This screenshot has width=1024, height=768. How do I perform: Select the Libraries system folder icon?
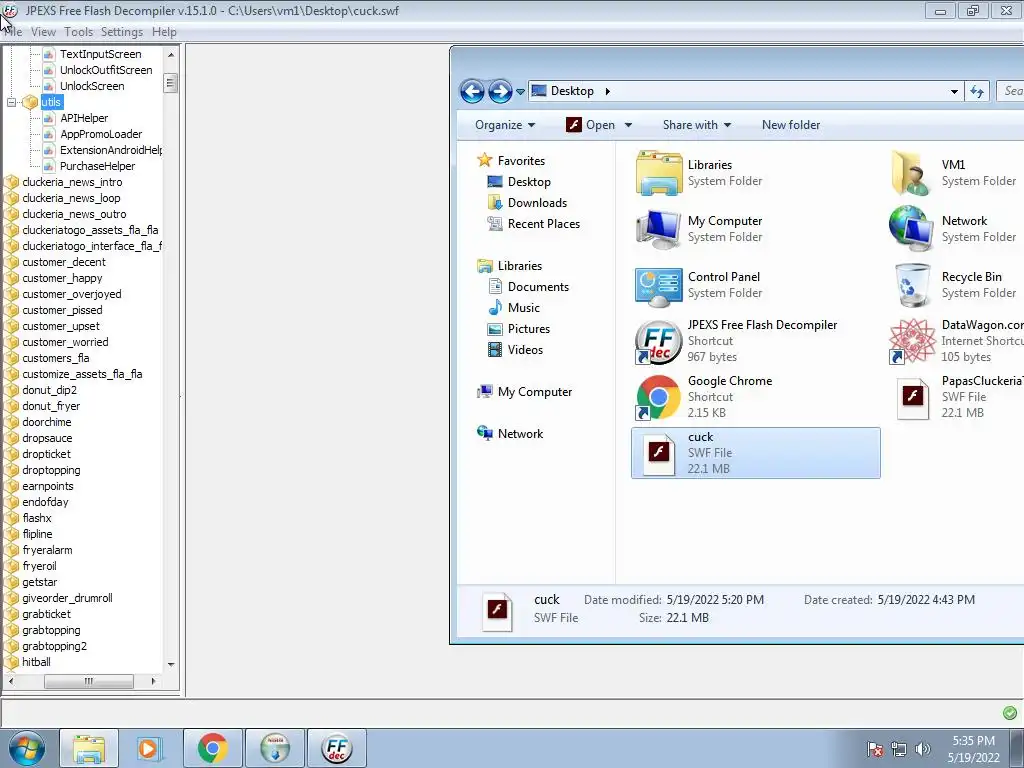tap(658, 173)
